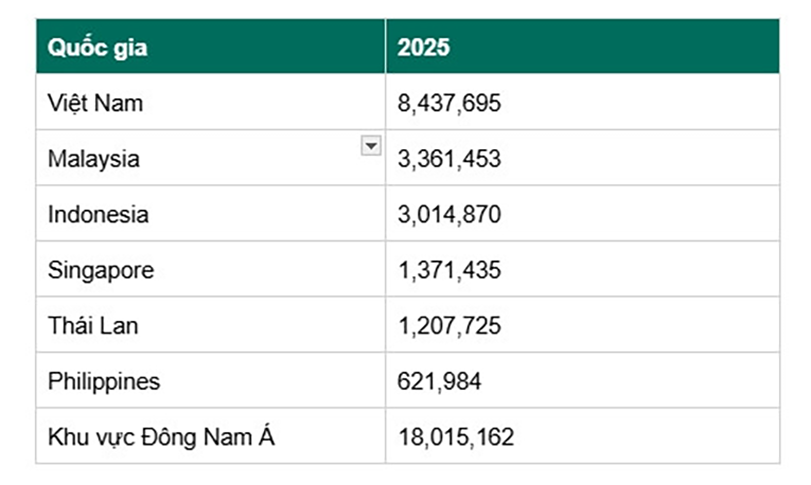The height and width of the screenshot is (485, 811).
Task: Click the value 3,014,870
Action: [449, 214]
